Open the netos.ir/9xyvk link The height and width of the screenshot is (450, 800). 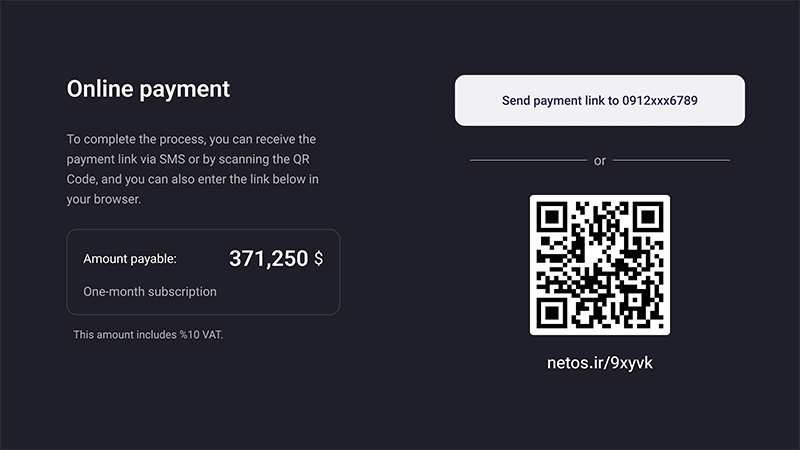pos(599,363)
